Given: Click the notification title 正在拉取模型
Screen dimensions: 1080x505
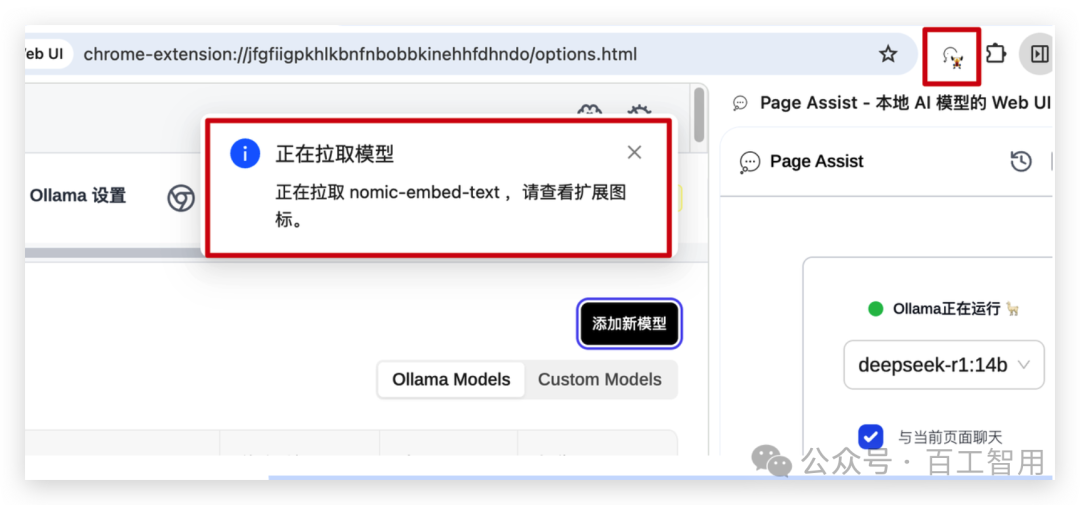Looking at the screenshot, I should coord(335,153).
